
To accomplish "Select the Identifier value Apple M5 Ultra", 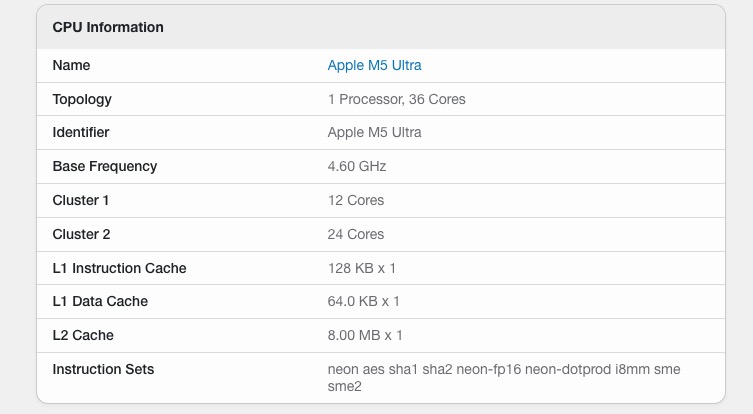I will 374,133.
